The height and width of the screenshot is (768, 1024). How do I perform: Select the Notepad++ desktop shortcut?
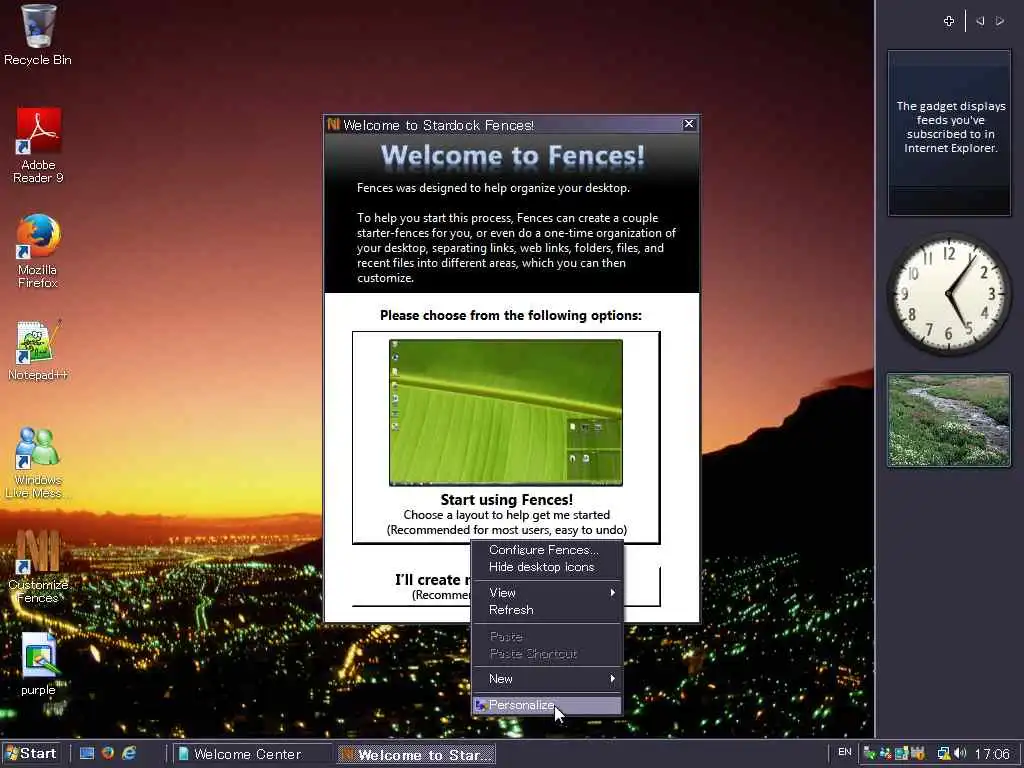pyautogui.click(x=37, y=351)
